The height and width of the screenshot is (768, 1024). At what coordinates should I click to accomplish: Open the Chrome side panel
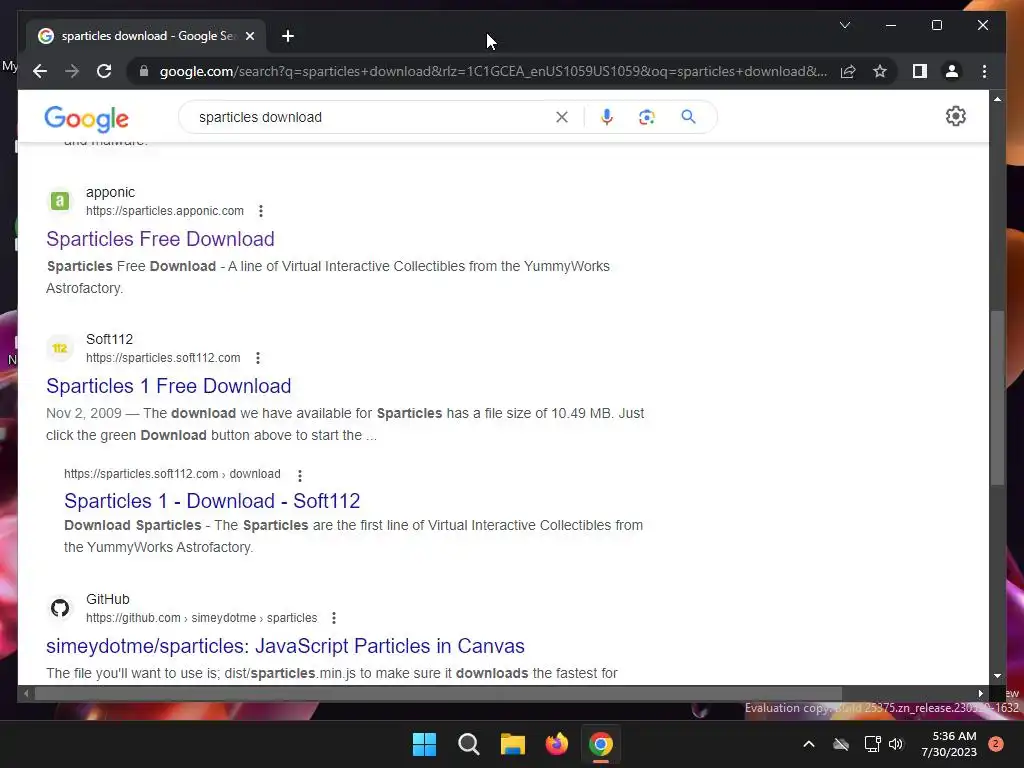coord(920,71)
